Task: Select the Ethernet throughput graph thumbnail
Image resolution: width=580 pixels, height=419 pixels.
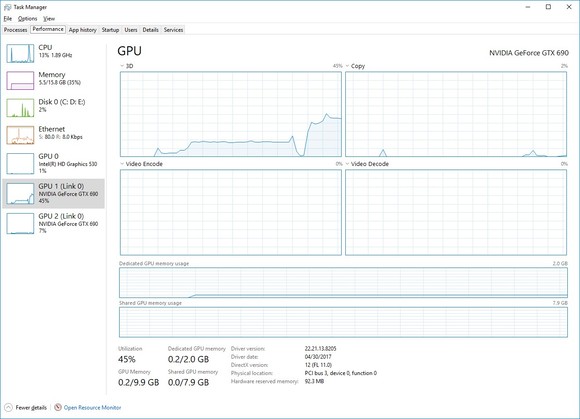Action: (20, 135)
